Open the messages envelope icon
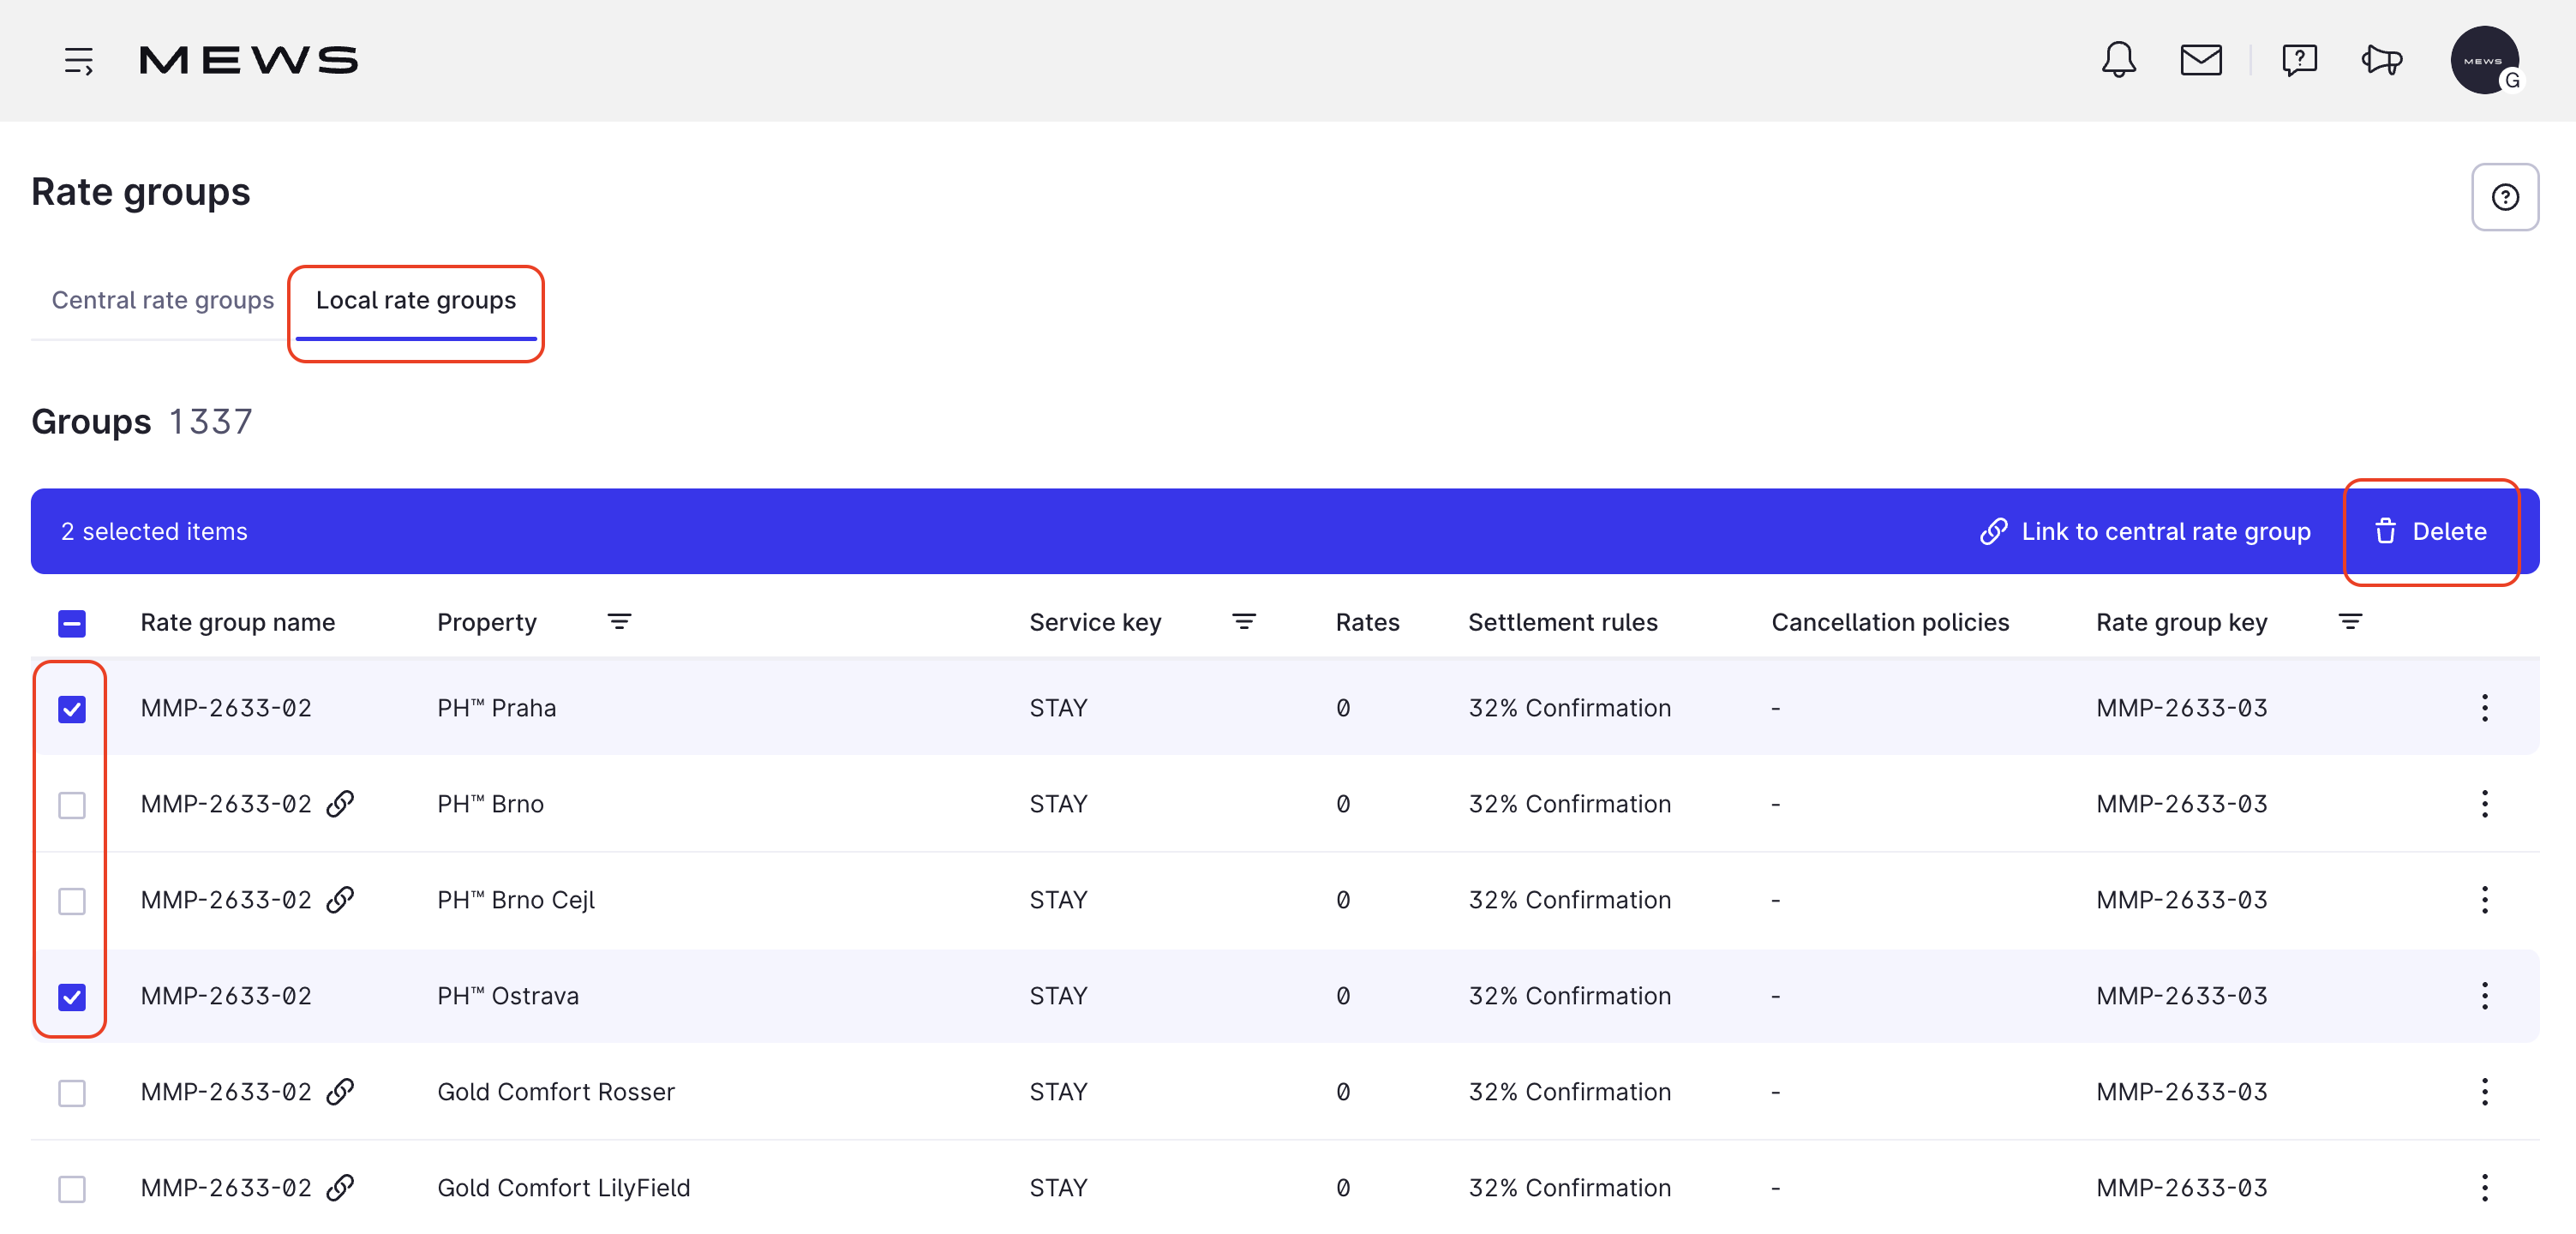This screenshot has height=1234, width=2576. [2201, 60]
